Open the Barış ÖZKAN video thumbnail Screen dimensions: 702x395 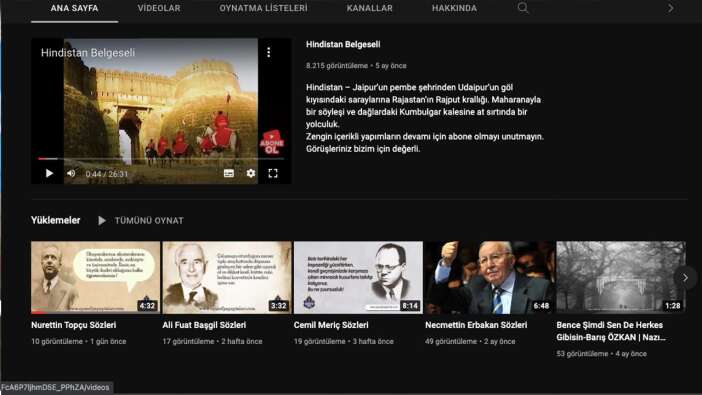click(621, 278)
